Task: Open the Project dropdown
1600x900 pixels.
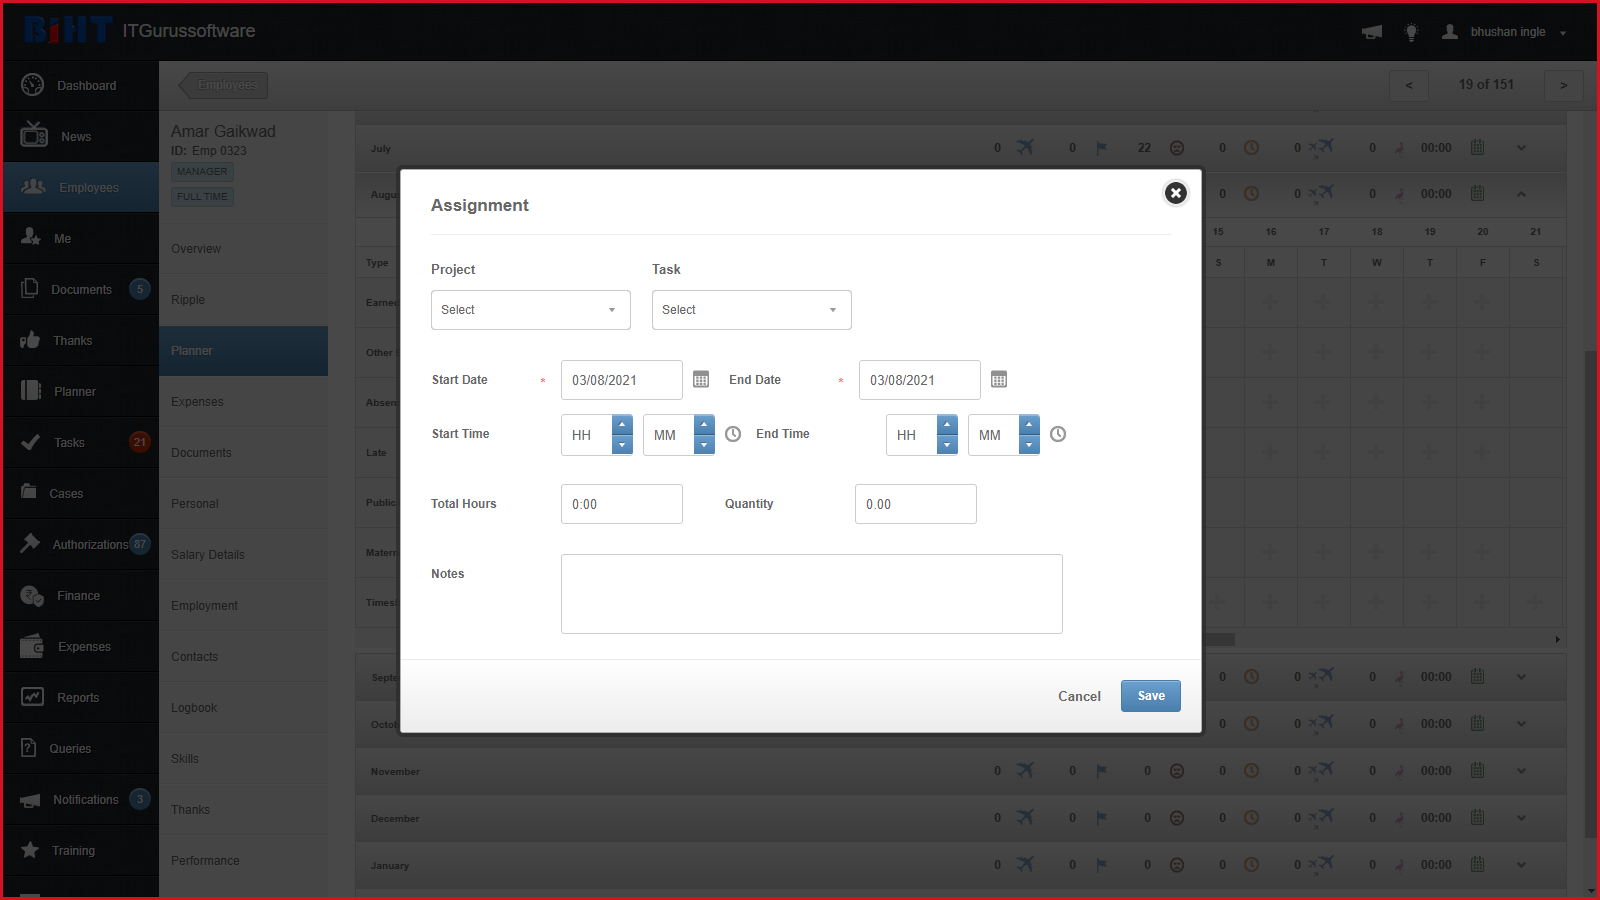Action: (x=531, y=310)
